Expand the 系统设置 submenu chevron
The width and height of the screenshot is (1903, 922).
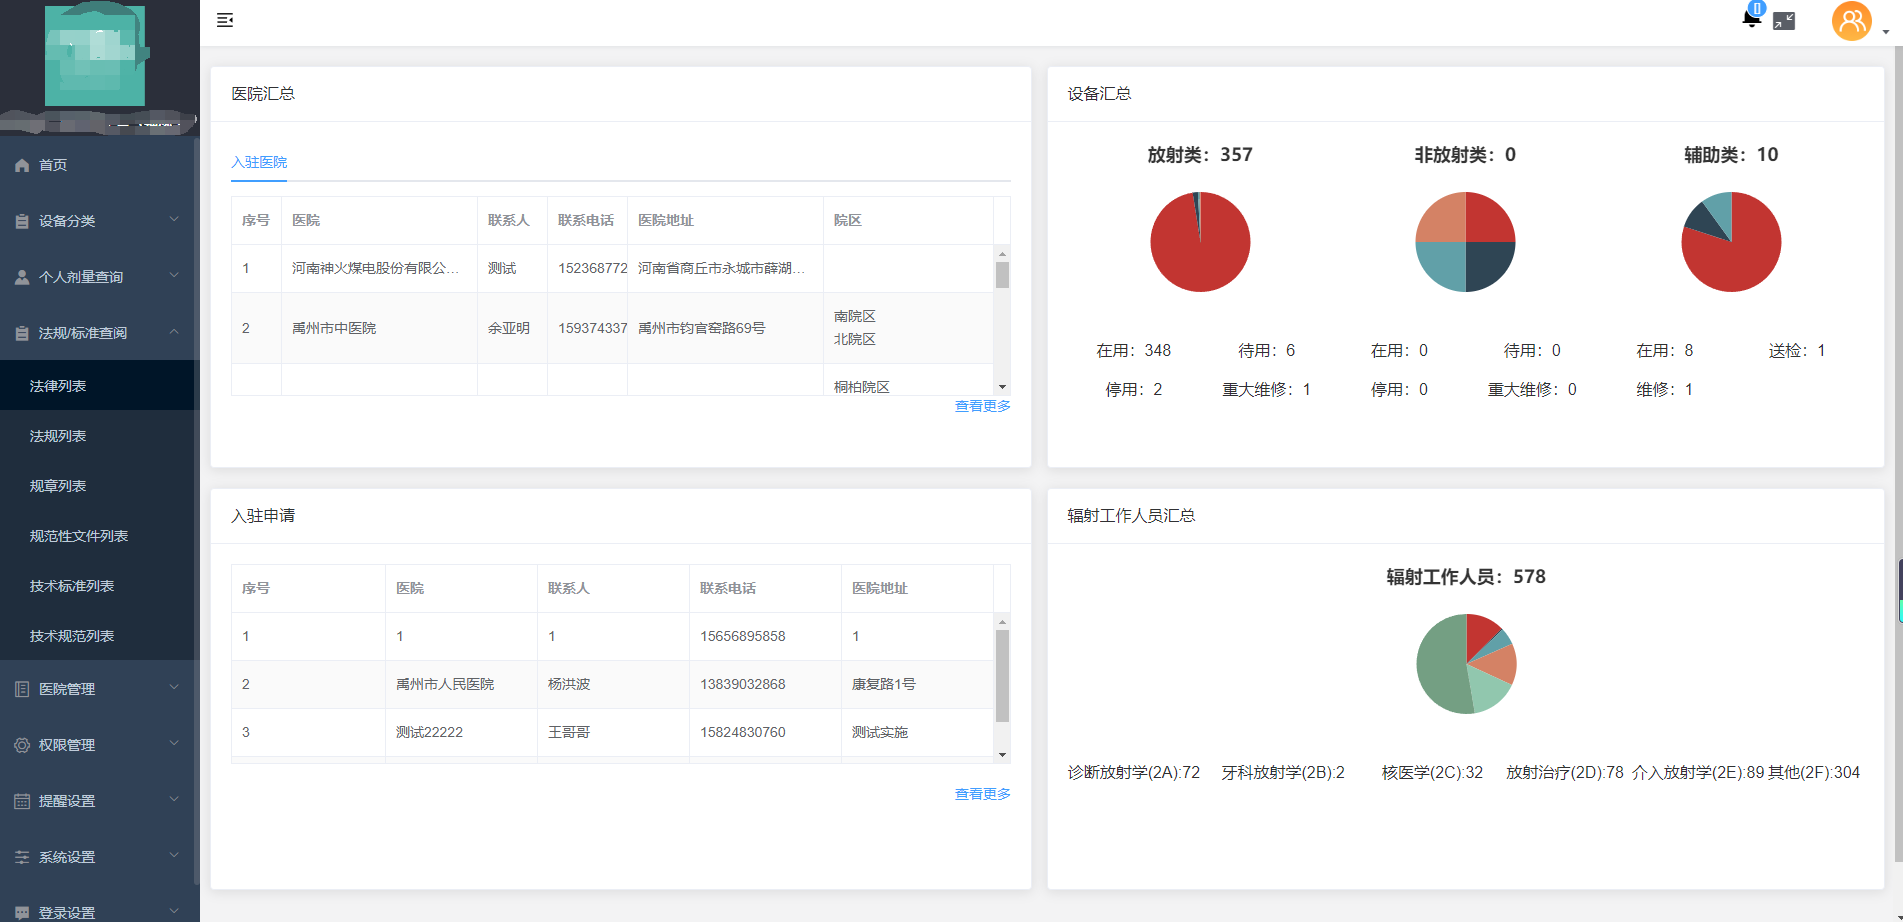174,856
